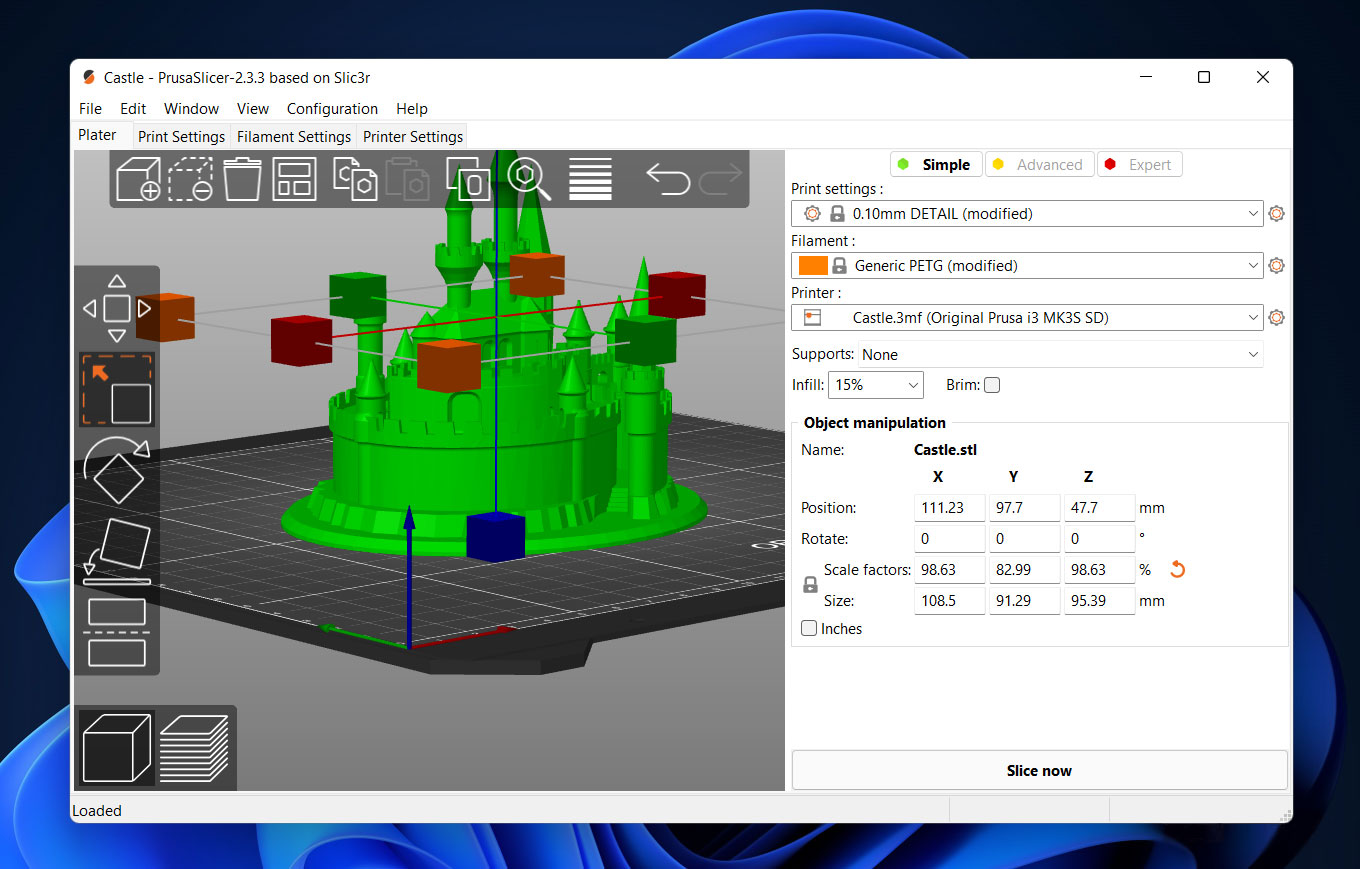Select the Place on face tool
1360x869 pixels.
pyautogui.click(x=117, y=551)
